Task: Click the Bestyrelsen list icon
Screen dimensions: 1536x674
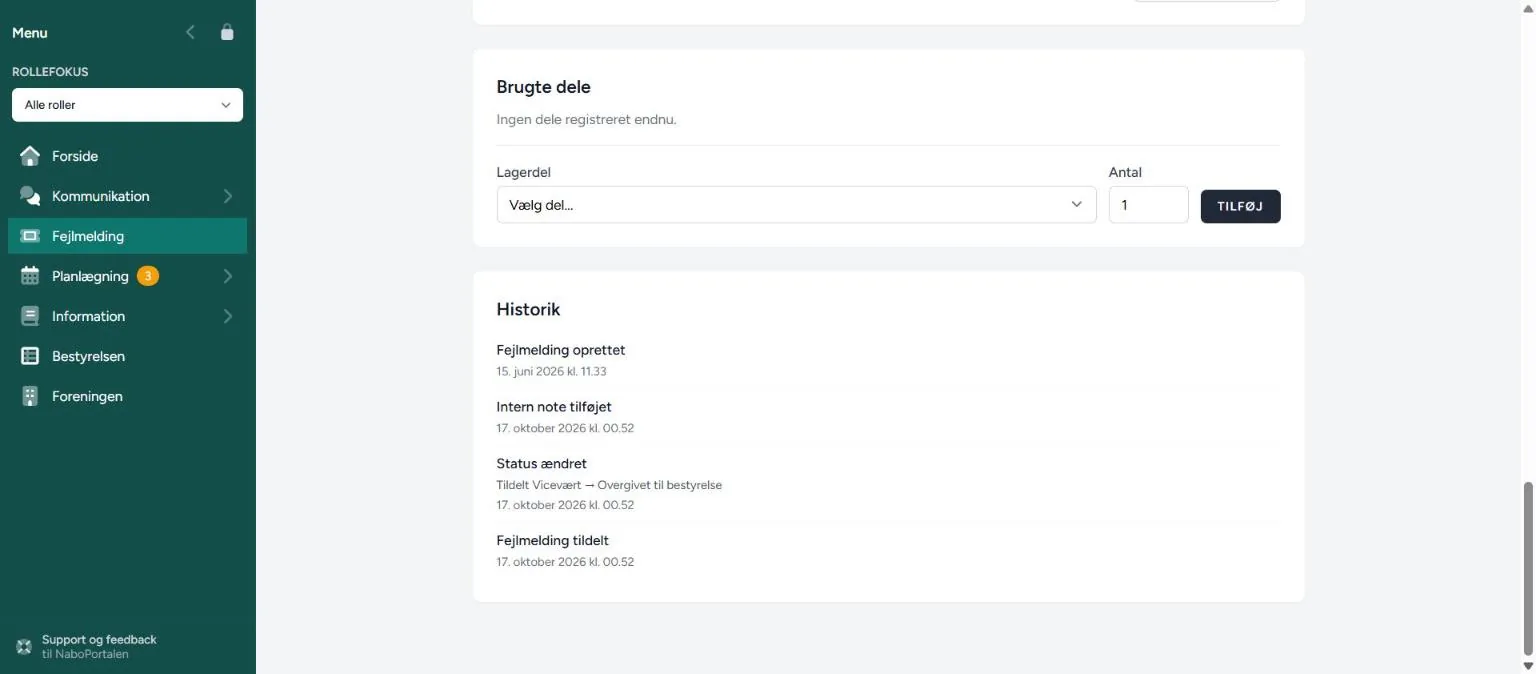Action: click(x=30, y=356)
